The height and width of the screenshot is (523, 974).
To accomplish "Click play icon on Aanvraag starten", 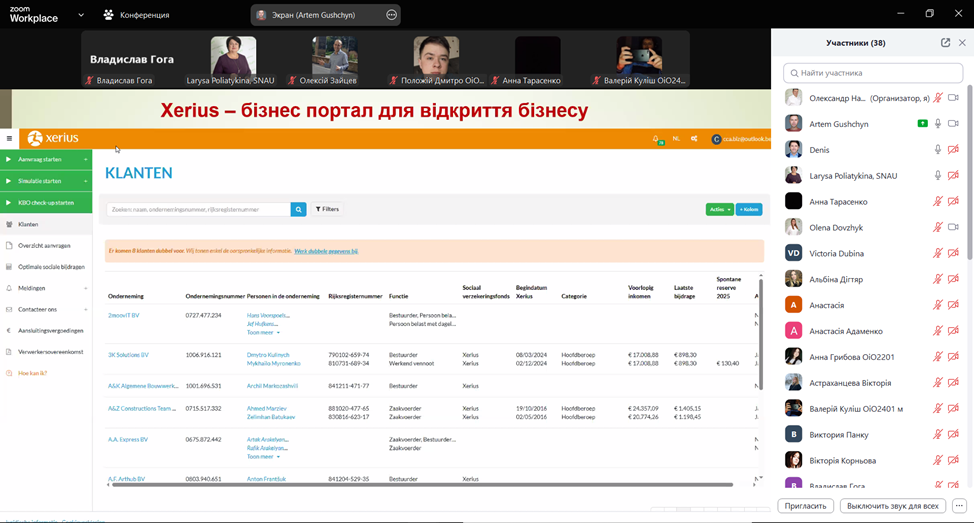I will [x=8, y=160].
